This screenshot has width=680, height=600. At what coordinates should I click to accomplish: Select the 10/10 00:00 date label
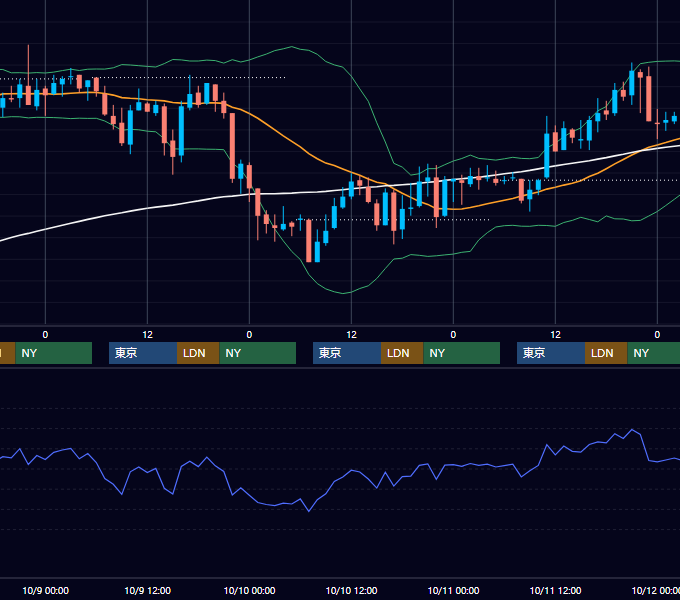[x=249, y=590]
